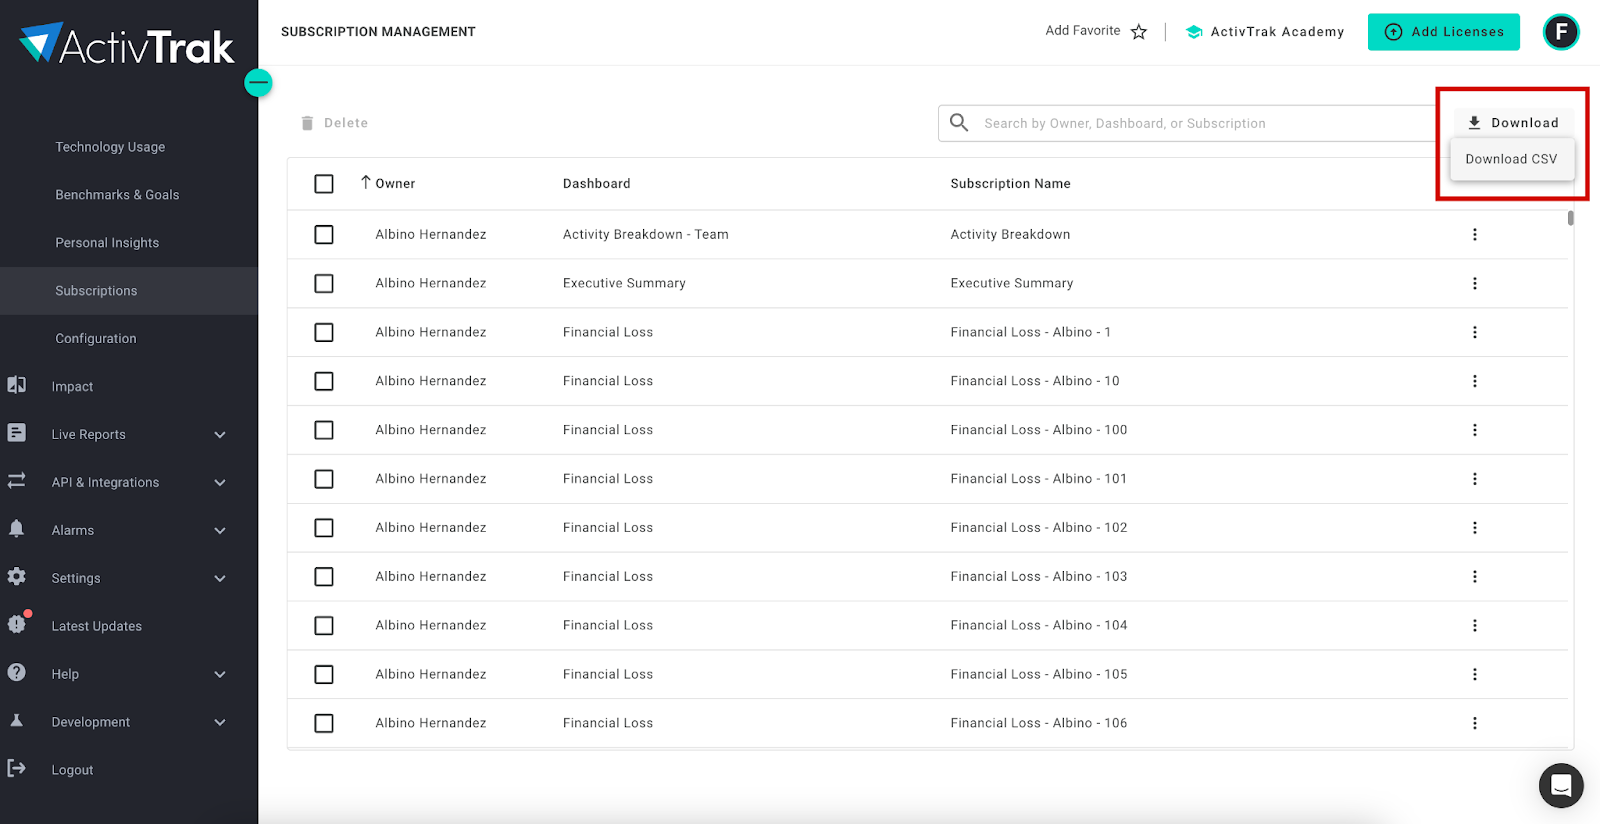Click the search magnifier icon

pyautogui.click(x=959, y=122)
